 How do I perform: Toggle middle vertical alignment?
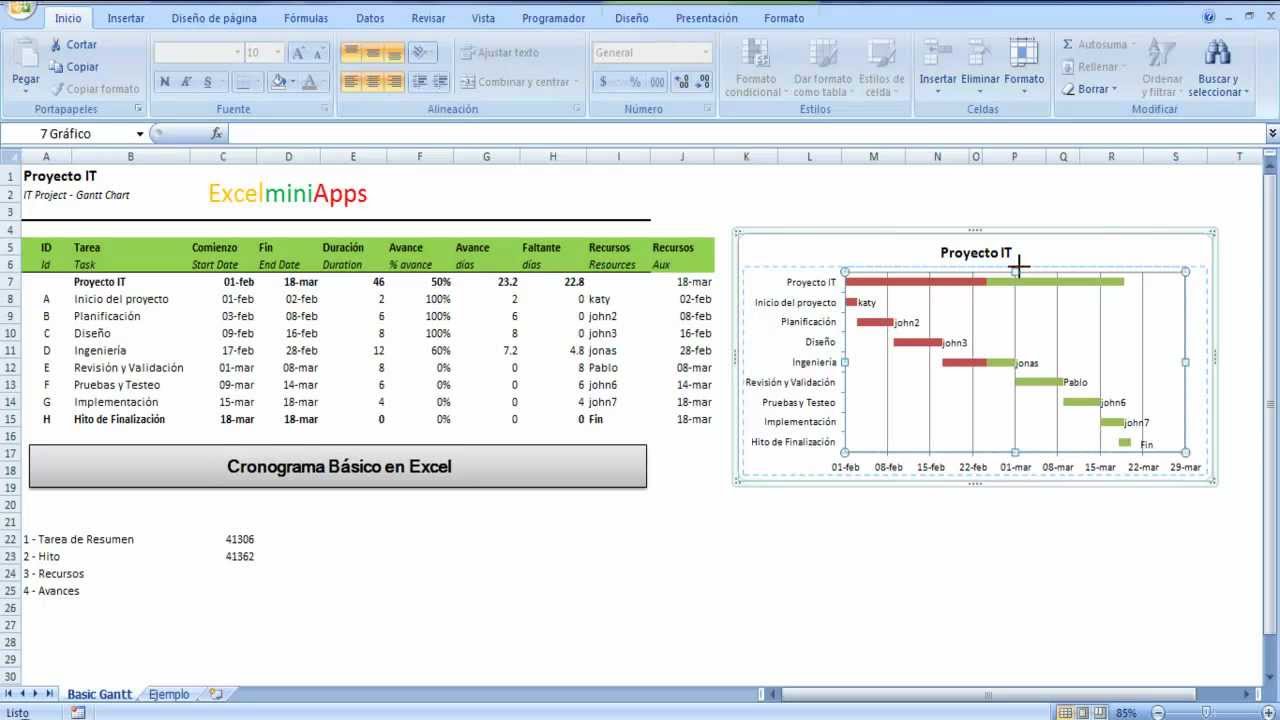373,53
